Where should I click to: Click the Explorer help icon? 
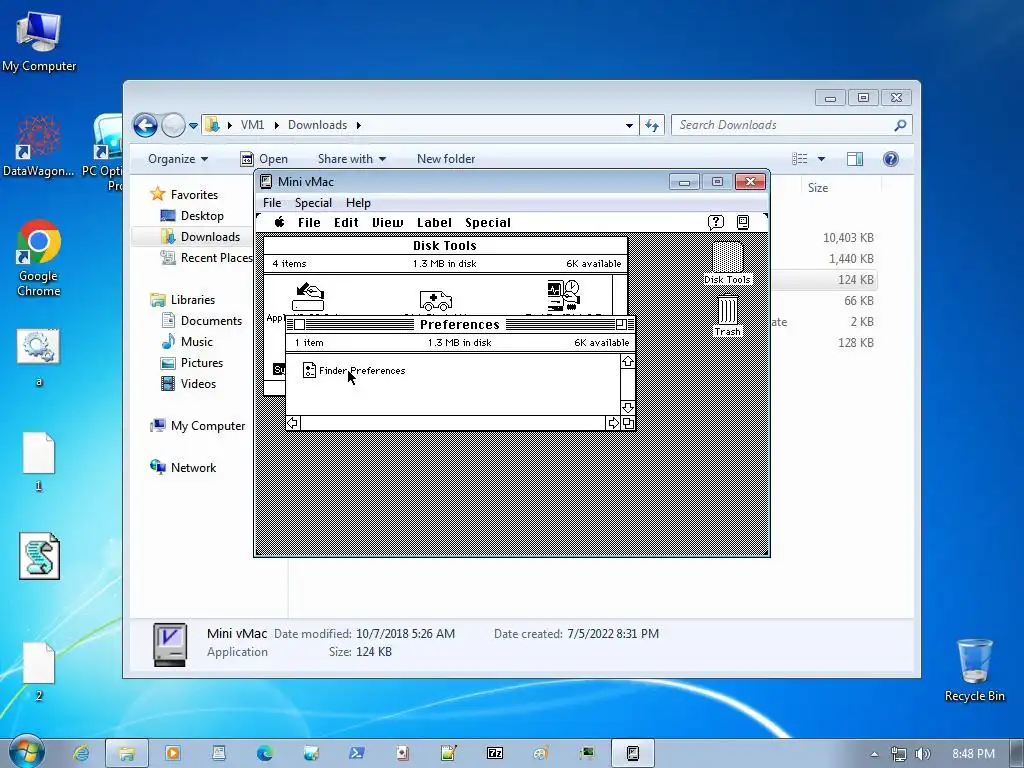[891, 159]
